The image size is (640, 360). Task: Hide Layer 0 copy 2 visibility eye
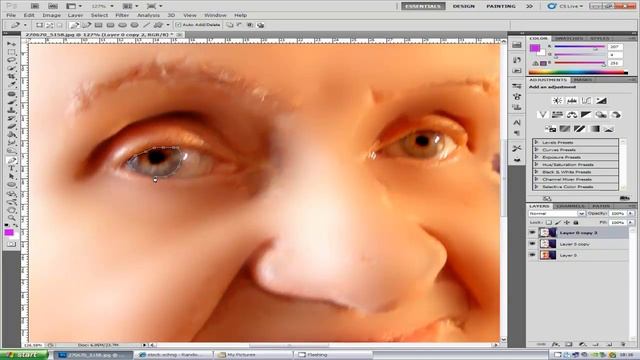point(532,233)
